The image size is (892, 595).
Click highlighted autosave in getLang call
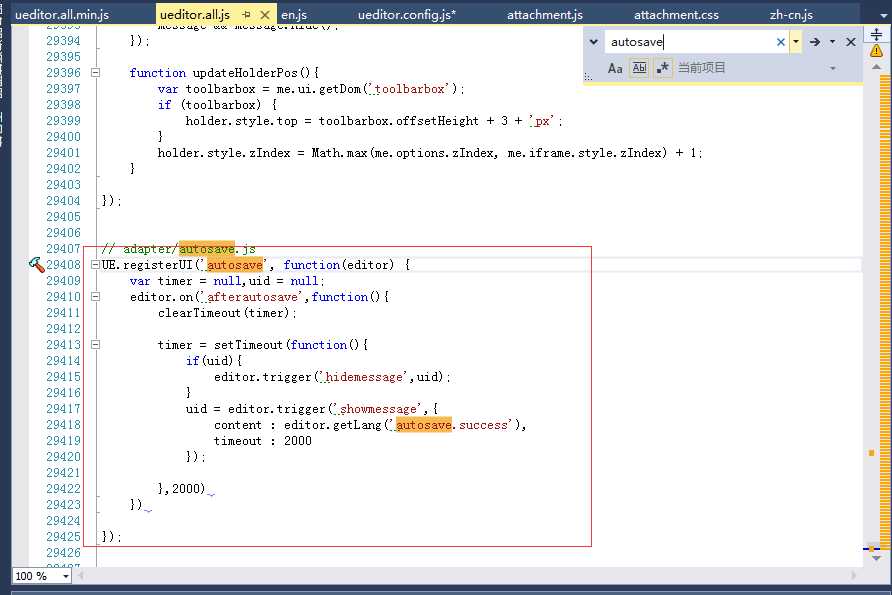(x=424, y=425)
